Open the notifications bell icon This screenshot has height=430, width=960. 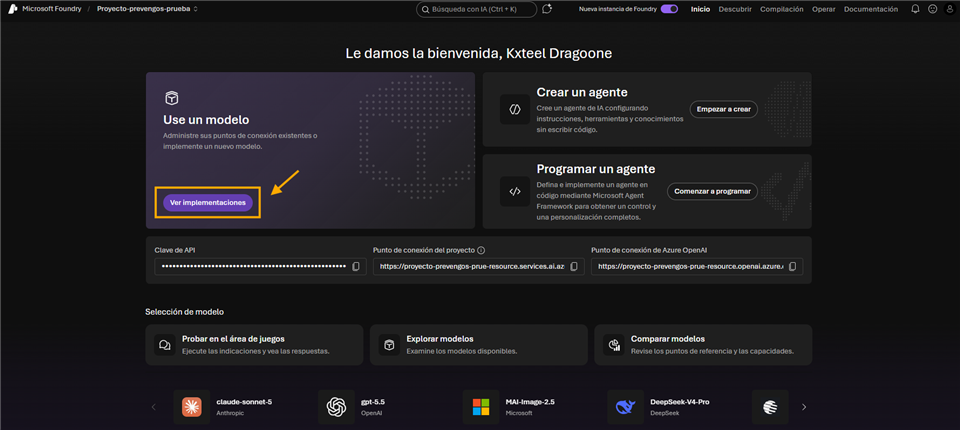(915, 9)
